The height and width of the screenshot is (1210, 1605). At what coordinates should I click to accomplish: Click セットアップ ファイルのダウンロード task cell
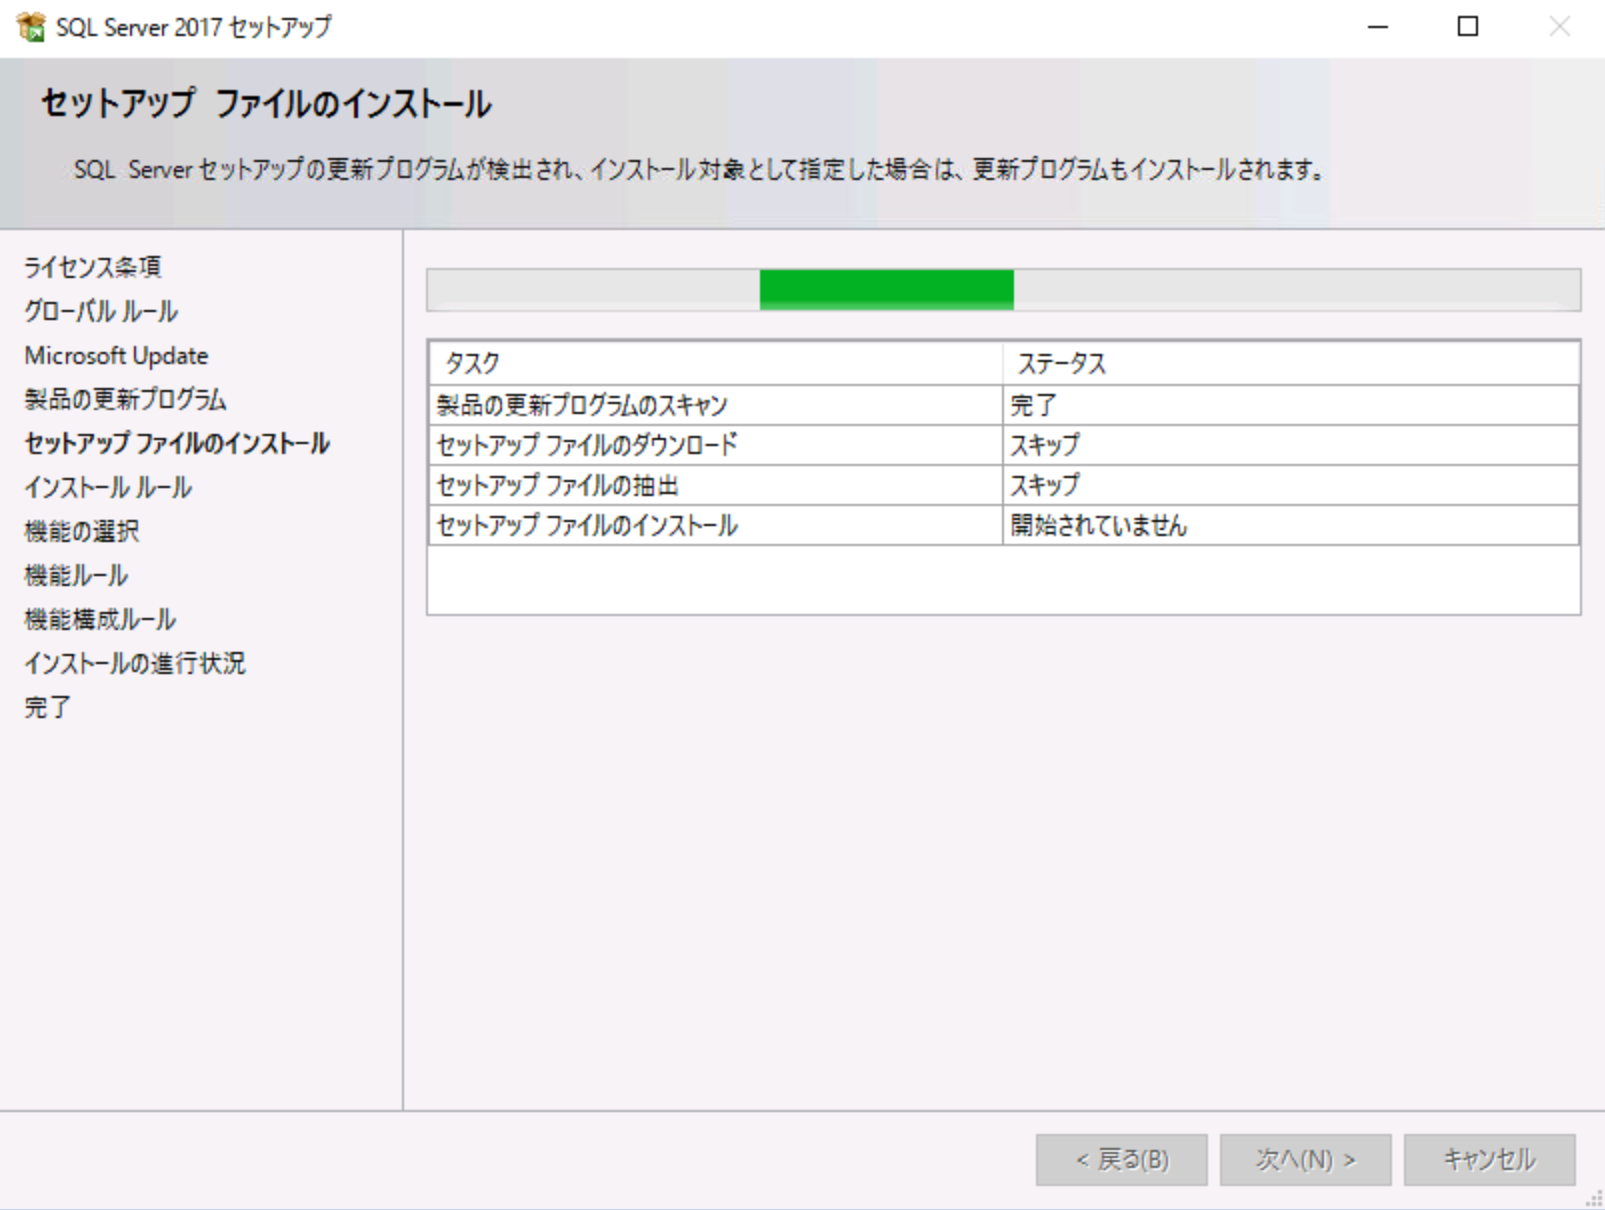click(x=716, y=445)
